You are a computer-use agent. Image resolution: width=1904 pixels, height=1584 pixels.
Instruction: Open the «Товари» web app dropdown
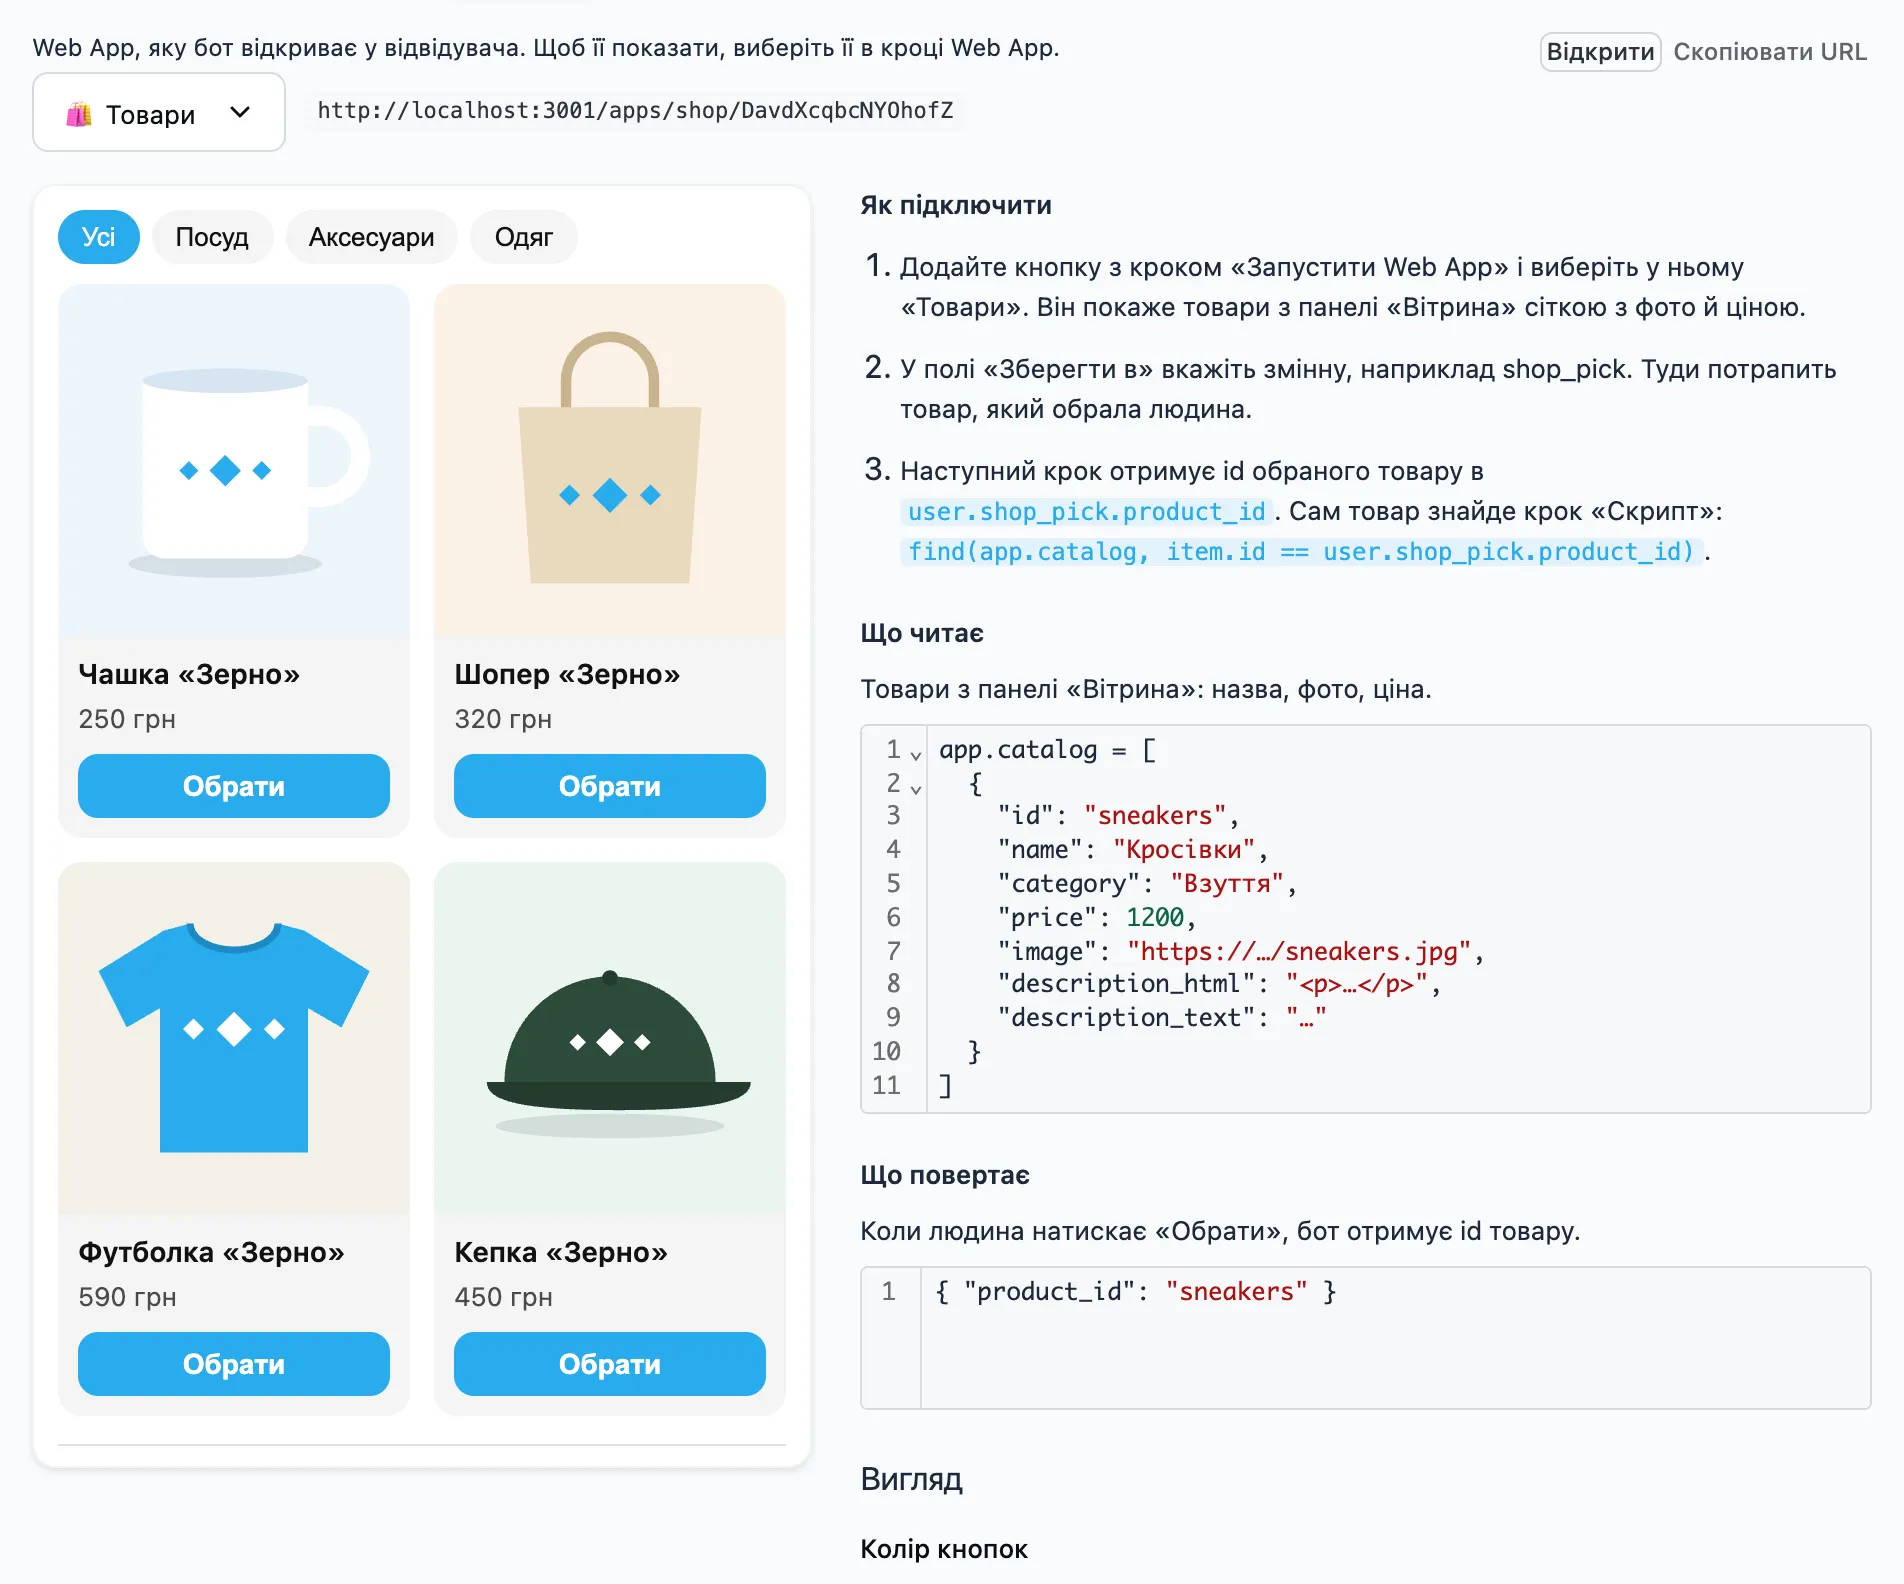[159, 113]
